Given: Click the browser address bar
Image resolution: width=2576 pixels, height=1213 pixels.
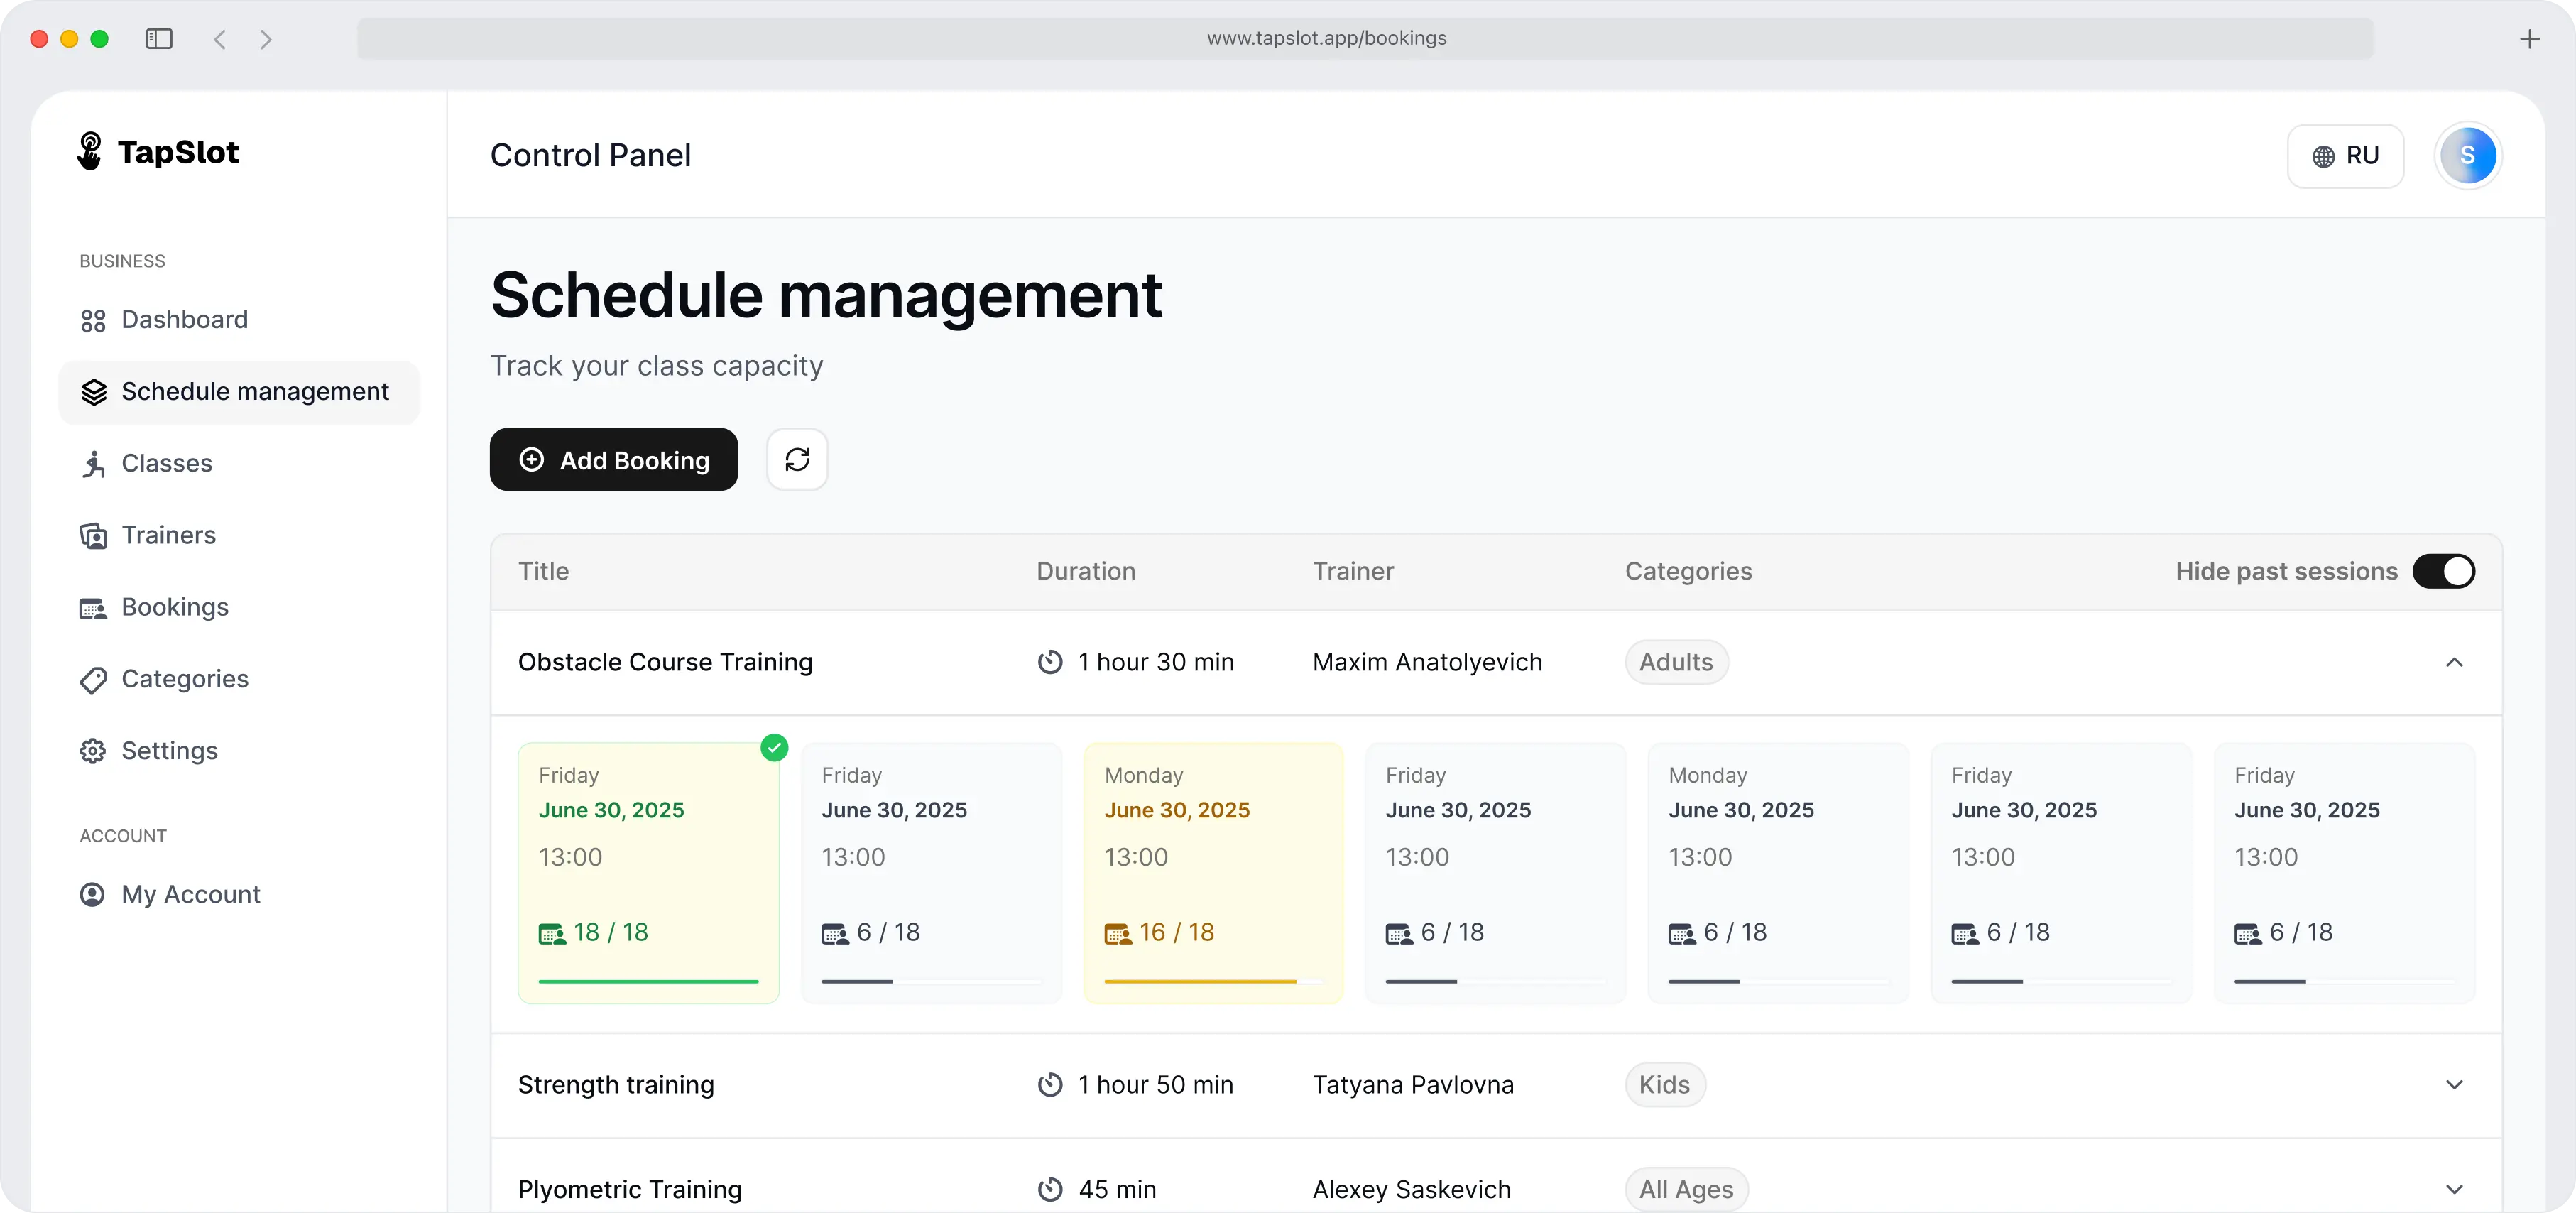Looking at the screenshot, I should 1365,39.
